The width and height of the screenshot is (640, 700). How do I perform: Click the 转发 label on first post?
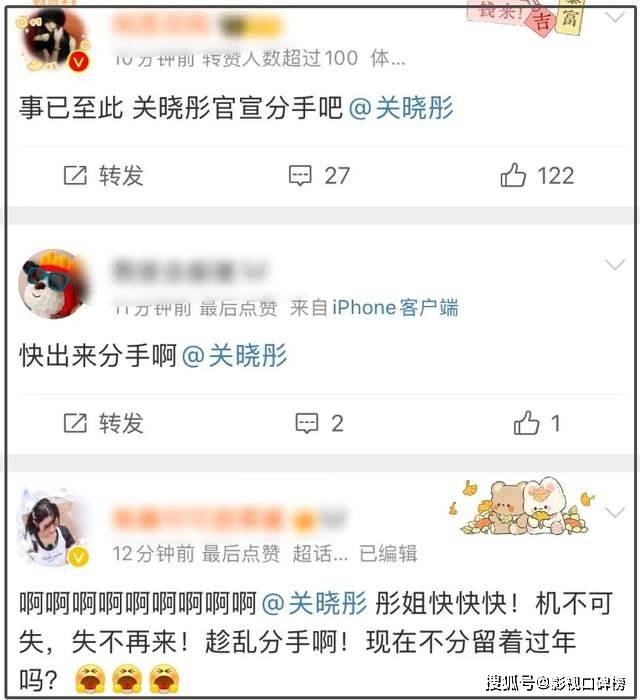121,175
